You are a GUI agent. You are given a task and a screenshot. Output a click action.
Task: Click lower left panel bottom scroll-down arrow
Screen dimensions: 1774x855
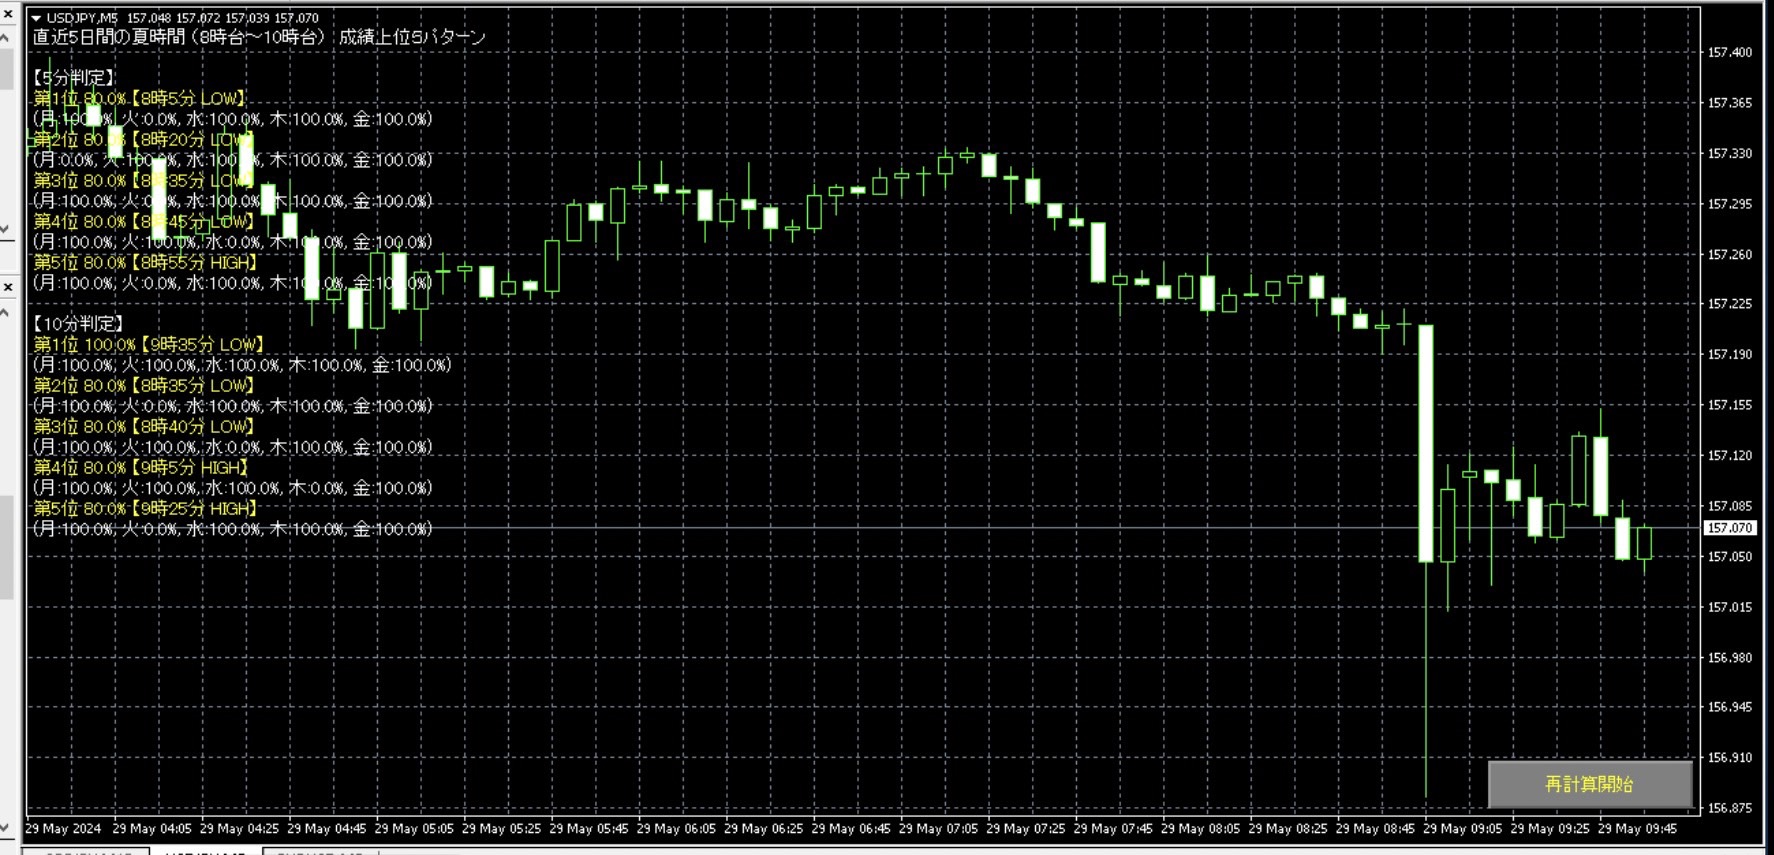[x=6, y=828]
